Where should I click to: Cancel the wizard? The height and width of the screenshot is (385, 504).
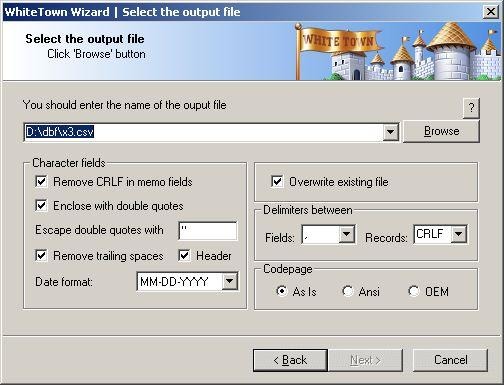tap(450, 360)
